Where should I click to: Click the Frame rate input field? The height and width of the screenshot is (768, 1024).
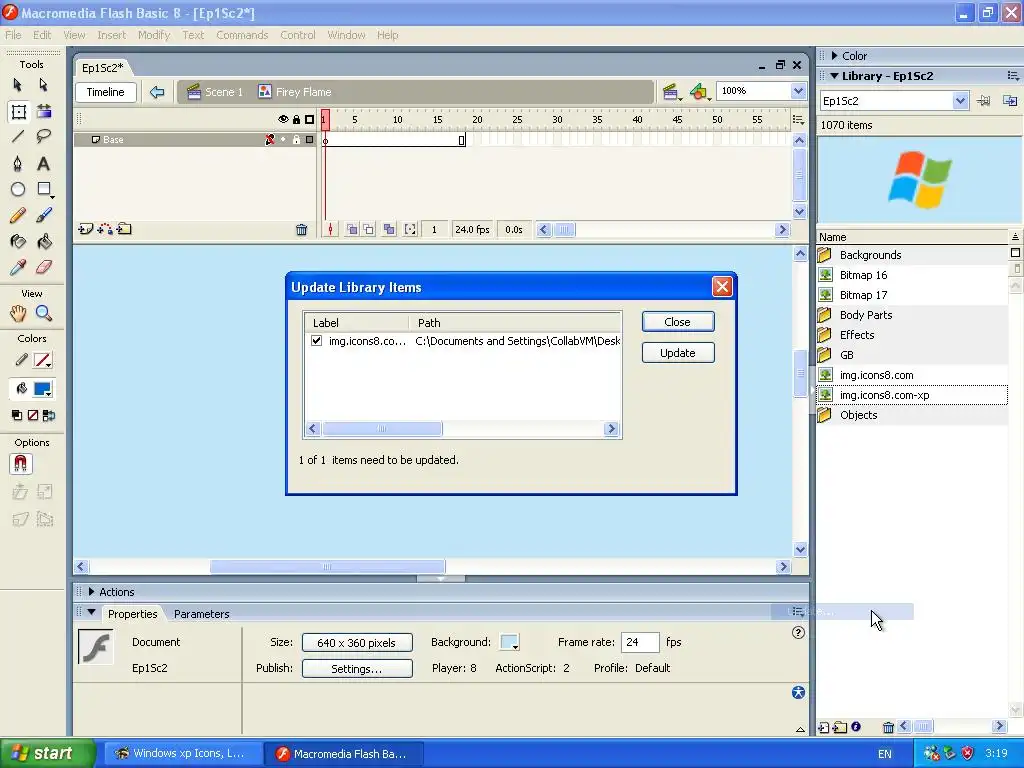coord(640,643)
